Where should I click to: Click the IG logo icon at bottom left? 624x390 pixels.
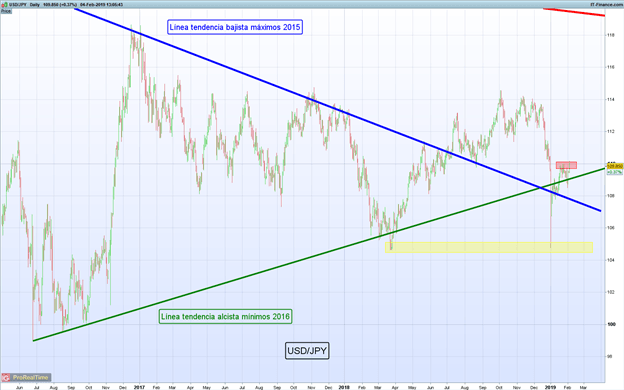[6, 377]
